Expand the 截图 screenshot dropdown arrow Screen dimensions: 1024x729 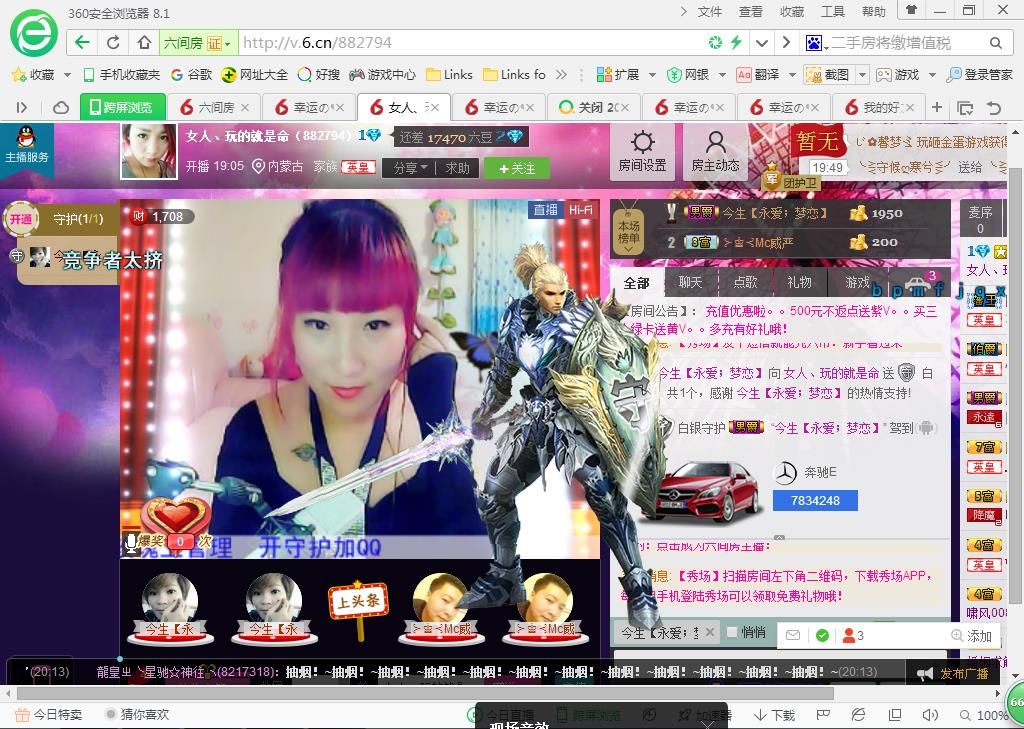863,75
